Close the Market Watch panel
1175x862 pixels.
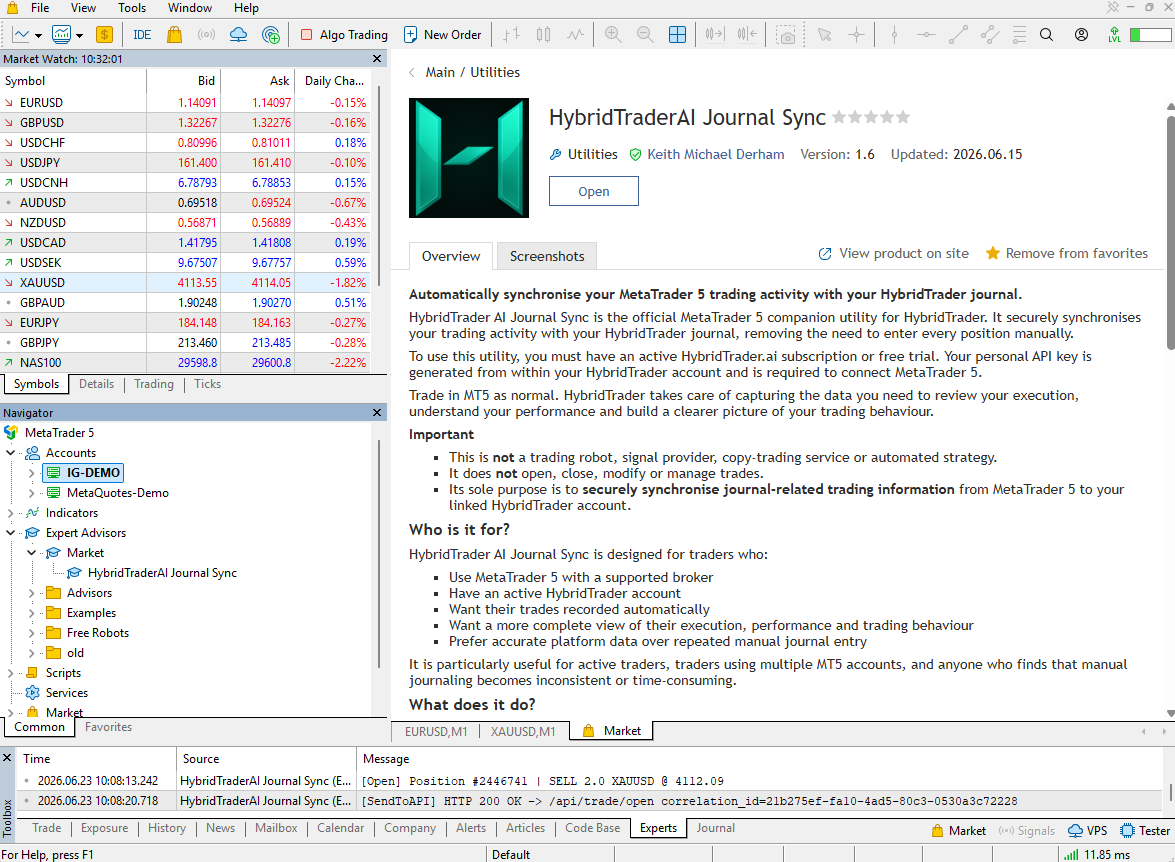pos(376,58)
